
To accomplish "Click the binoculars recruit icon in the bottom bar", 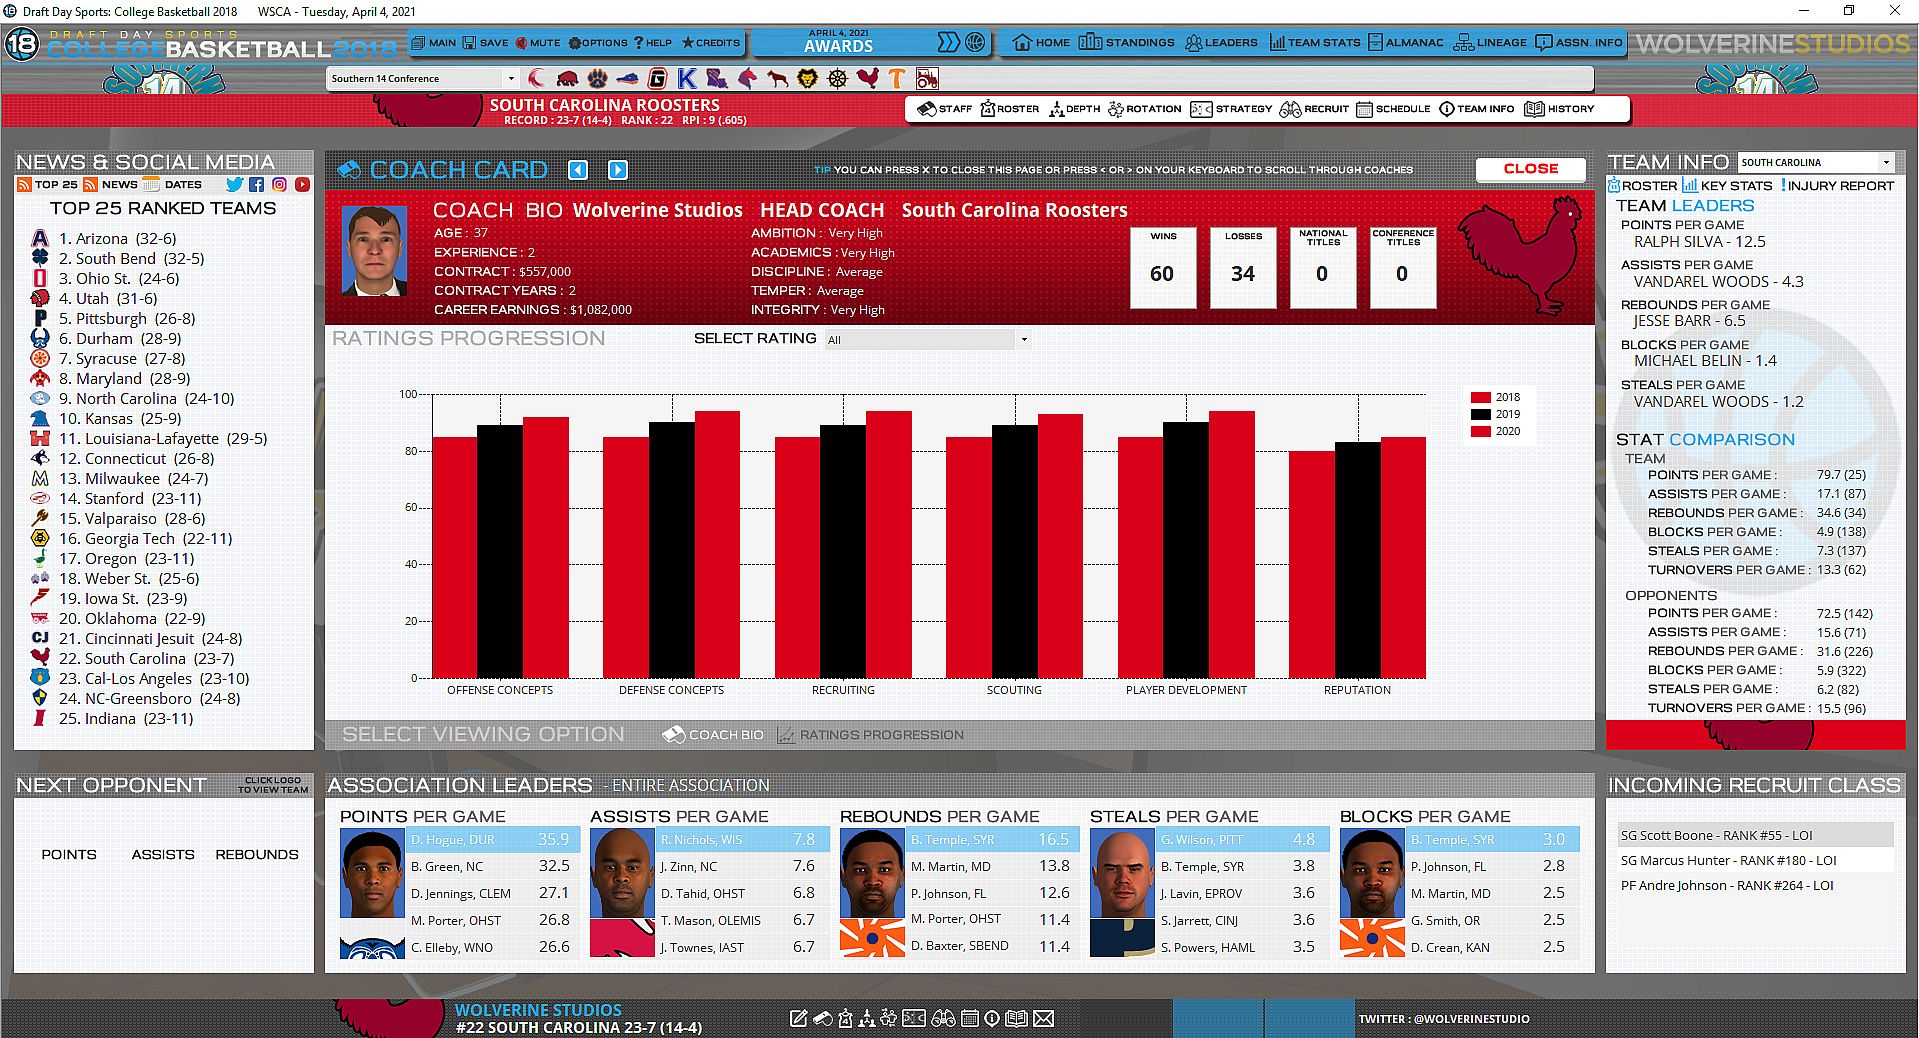I will click(x=942, y=1018).
